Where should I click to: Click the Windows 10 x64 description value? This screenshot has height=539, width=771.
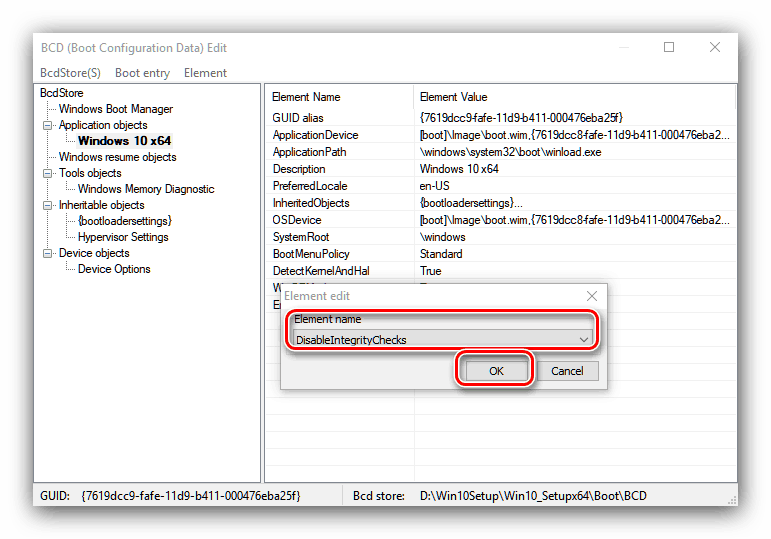(x=459, y=169)
